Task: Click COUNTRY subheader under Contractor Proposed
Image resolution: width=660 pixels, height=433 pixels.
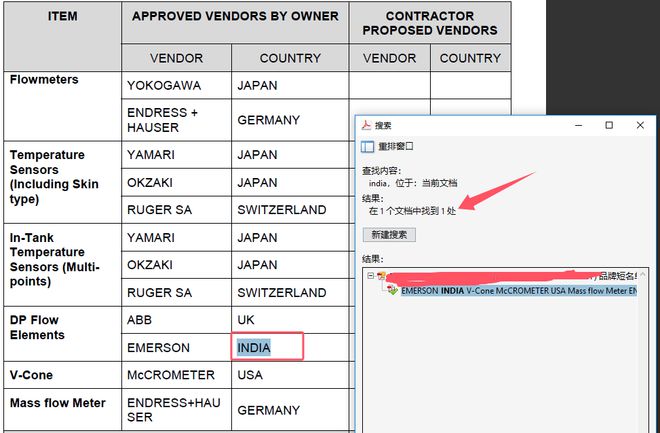Action: [470, 58]
